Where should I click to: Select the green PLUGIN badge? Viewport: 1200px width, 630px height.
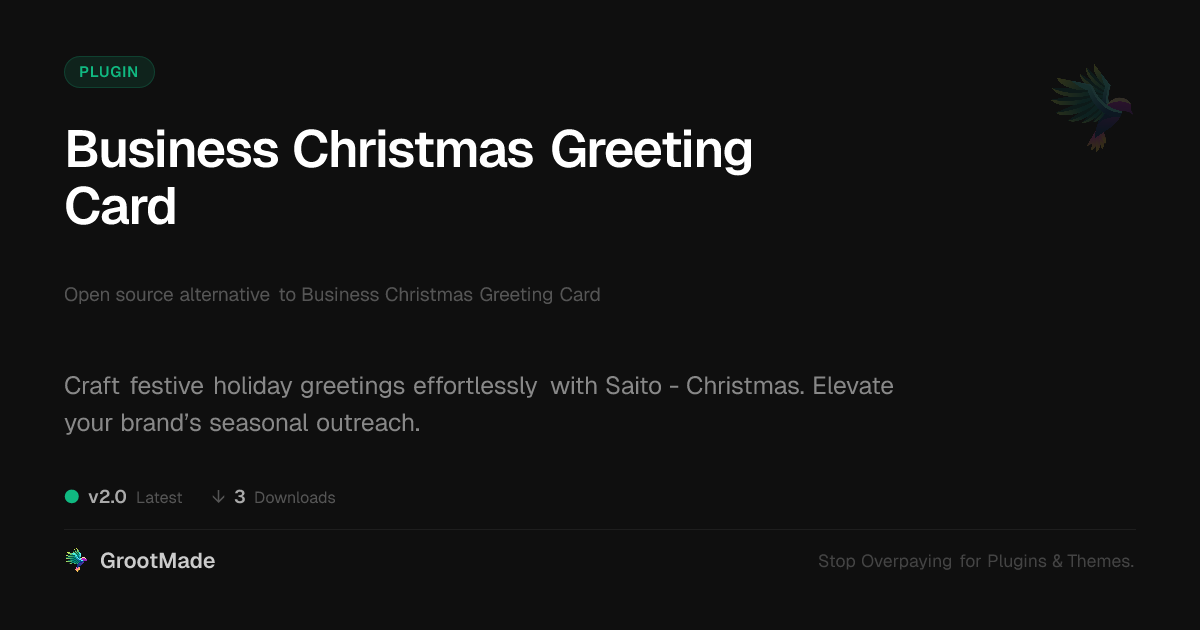click(x=109, y=72)
